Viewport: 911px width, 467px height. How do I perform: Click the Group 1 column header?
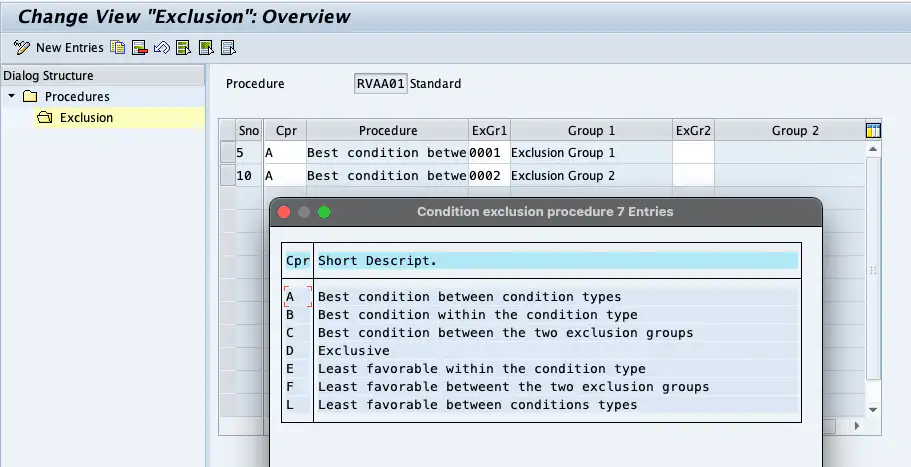(x=591, y=131)
